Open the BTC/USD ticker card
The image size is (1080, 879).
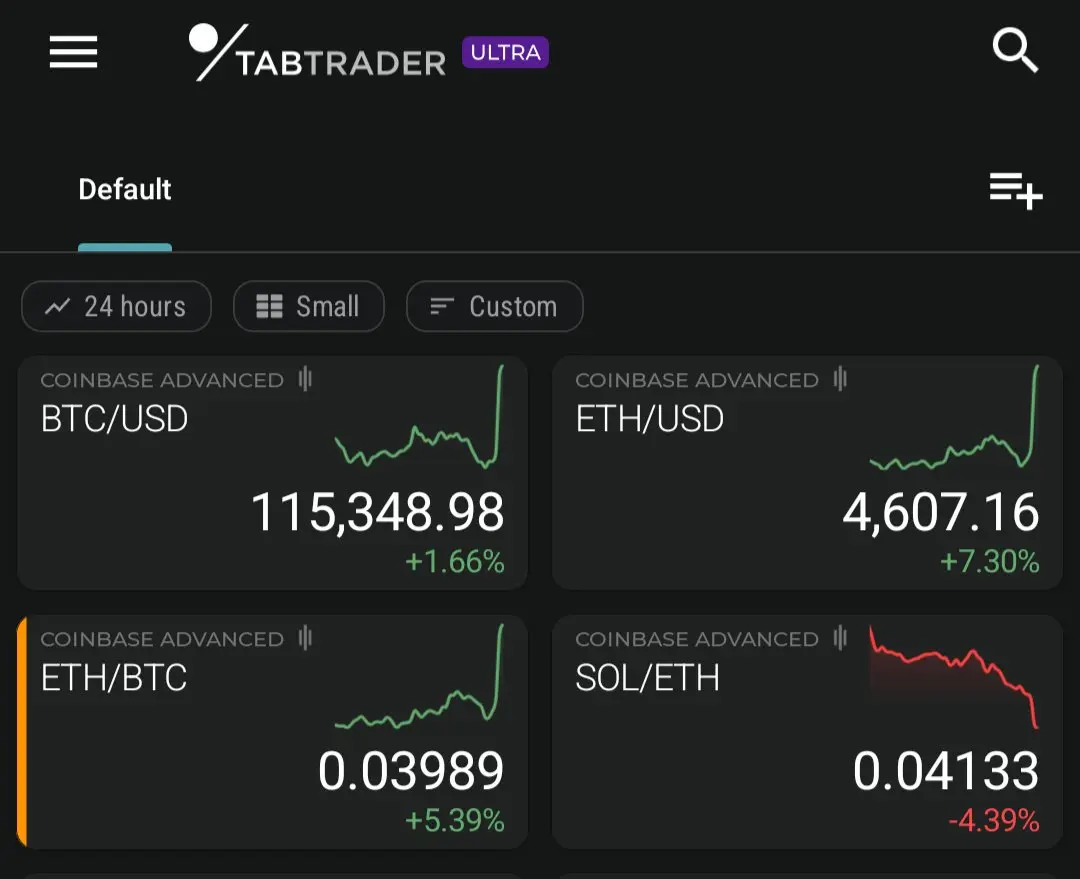(x=272, y=473)
